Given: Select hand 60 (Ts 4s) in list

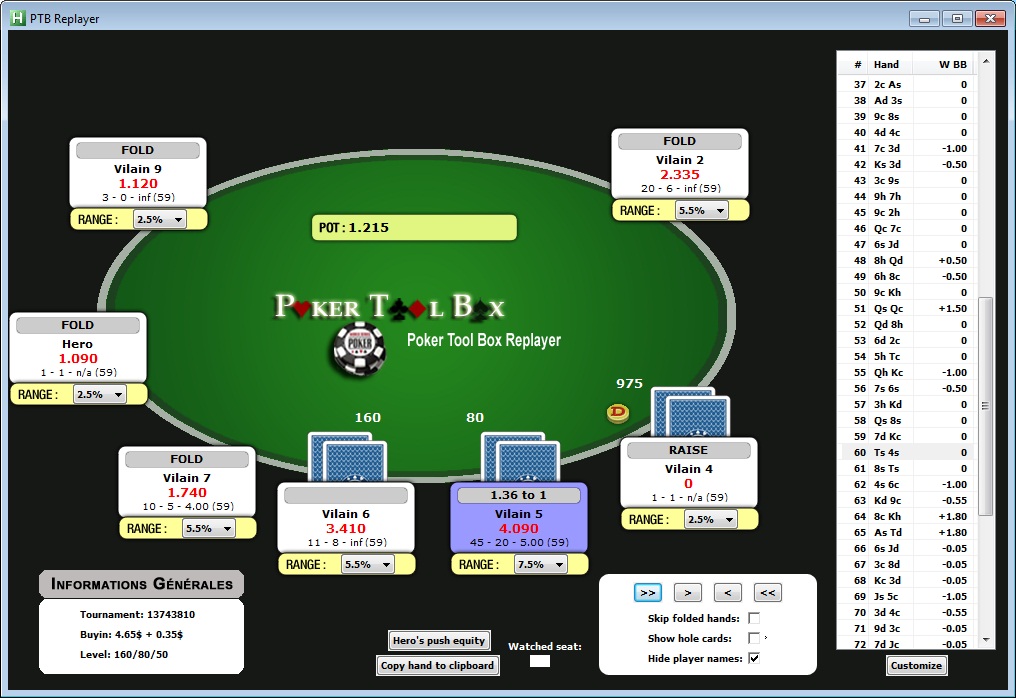Looking at the screenshot, I should tap(907, 452).
